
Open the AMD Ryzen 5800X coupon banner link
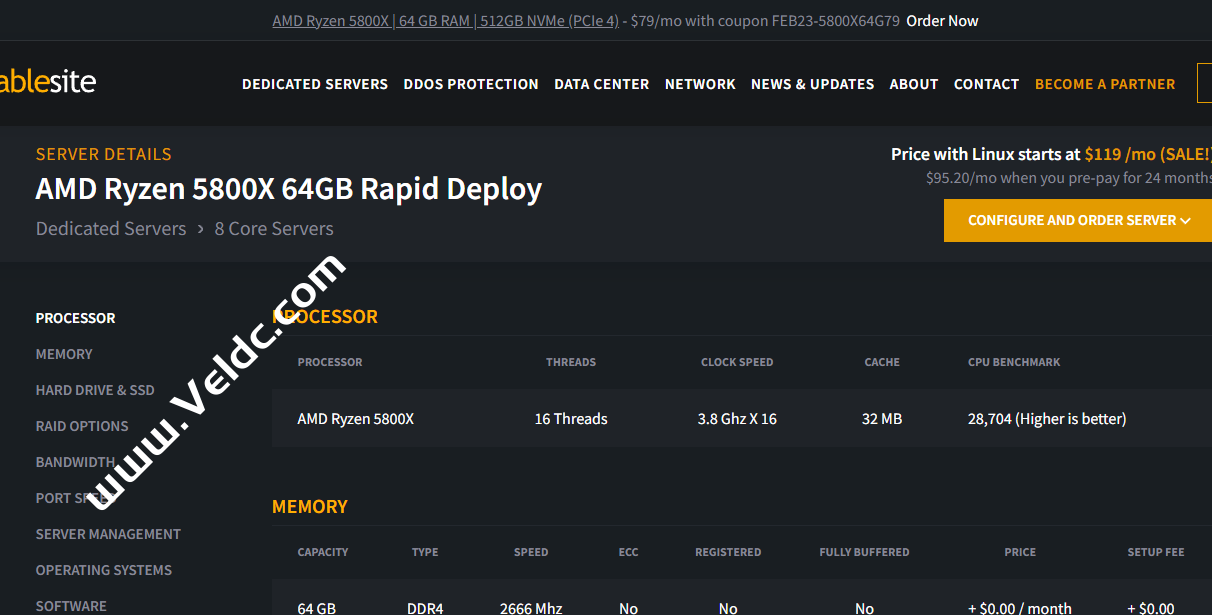(x=445, y=20)
